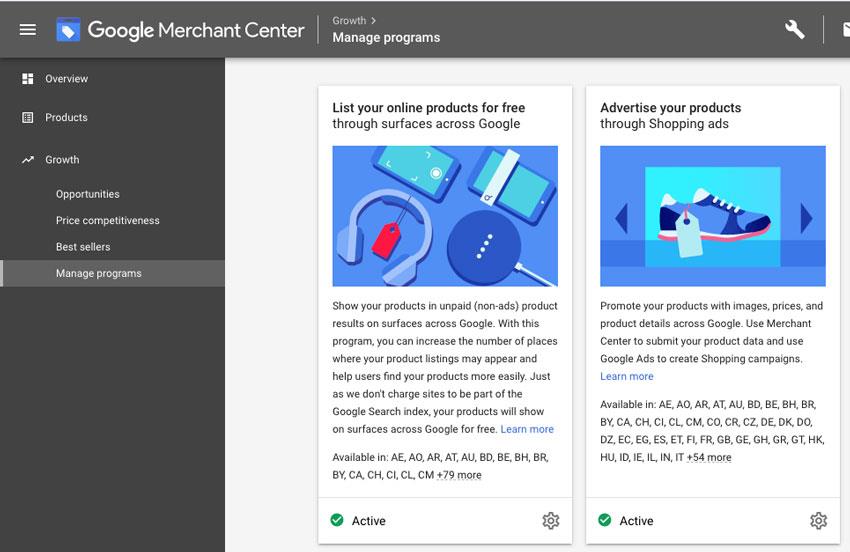Open settings gear for Shopping ads program
The width and height of the screenshot is (850, 552).
pyautogui.click(x=818, y=521)
